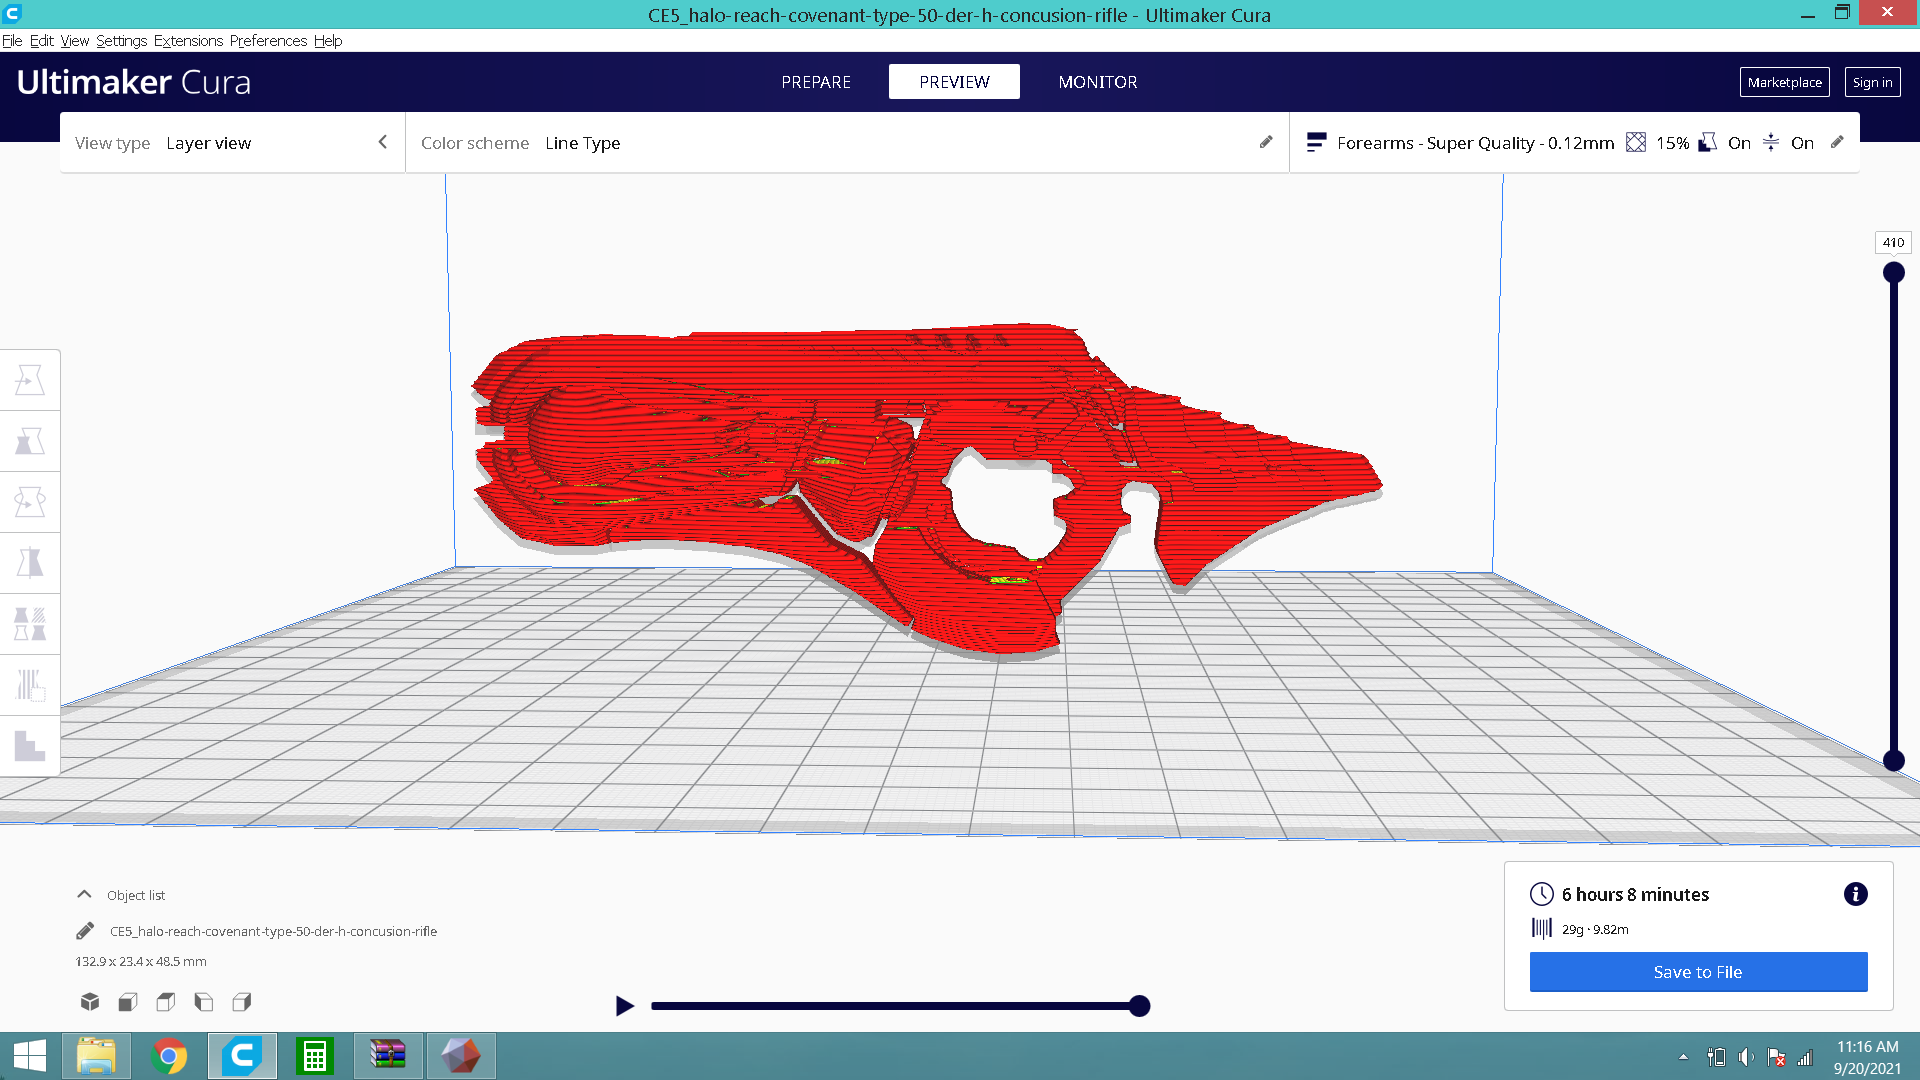Open Per Model Settings tool
This screenshot has width=1920, height=1080.
(30, 624)
